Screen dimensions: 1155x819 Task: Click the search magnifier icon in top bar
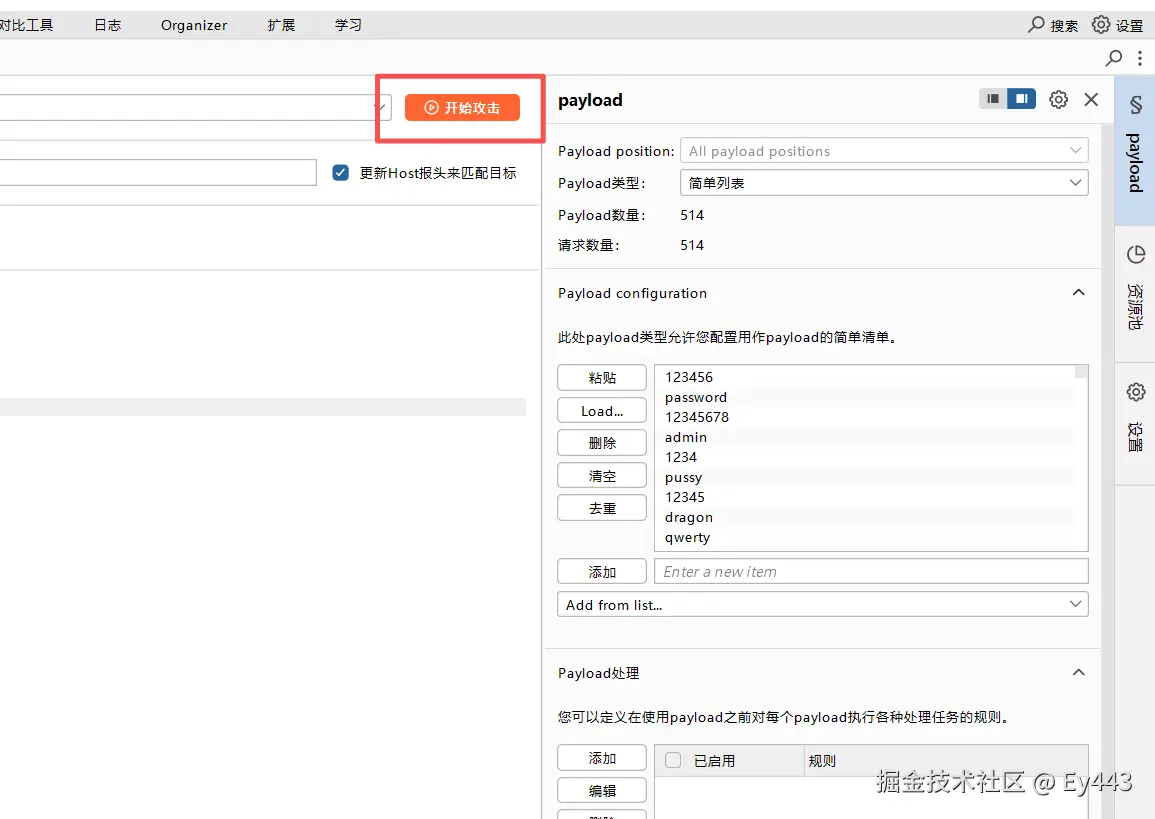pyautogui.click(x=1036, y=24)
